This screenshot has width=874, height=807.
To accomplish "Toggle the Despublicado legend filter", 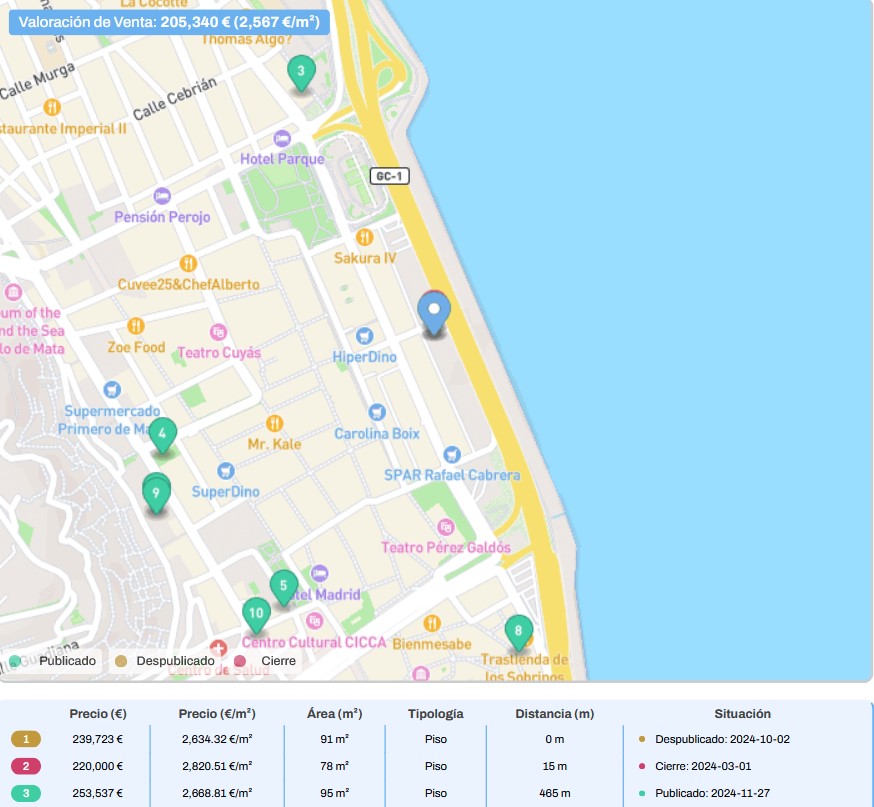I will click(x=165, y=661).
